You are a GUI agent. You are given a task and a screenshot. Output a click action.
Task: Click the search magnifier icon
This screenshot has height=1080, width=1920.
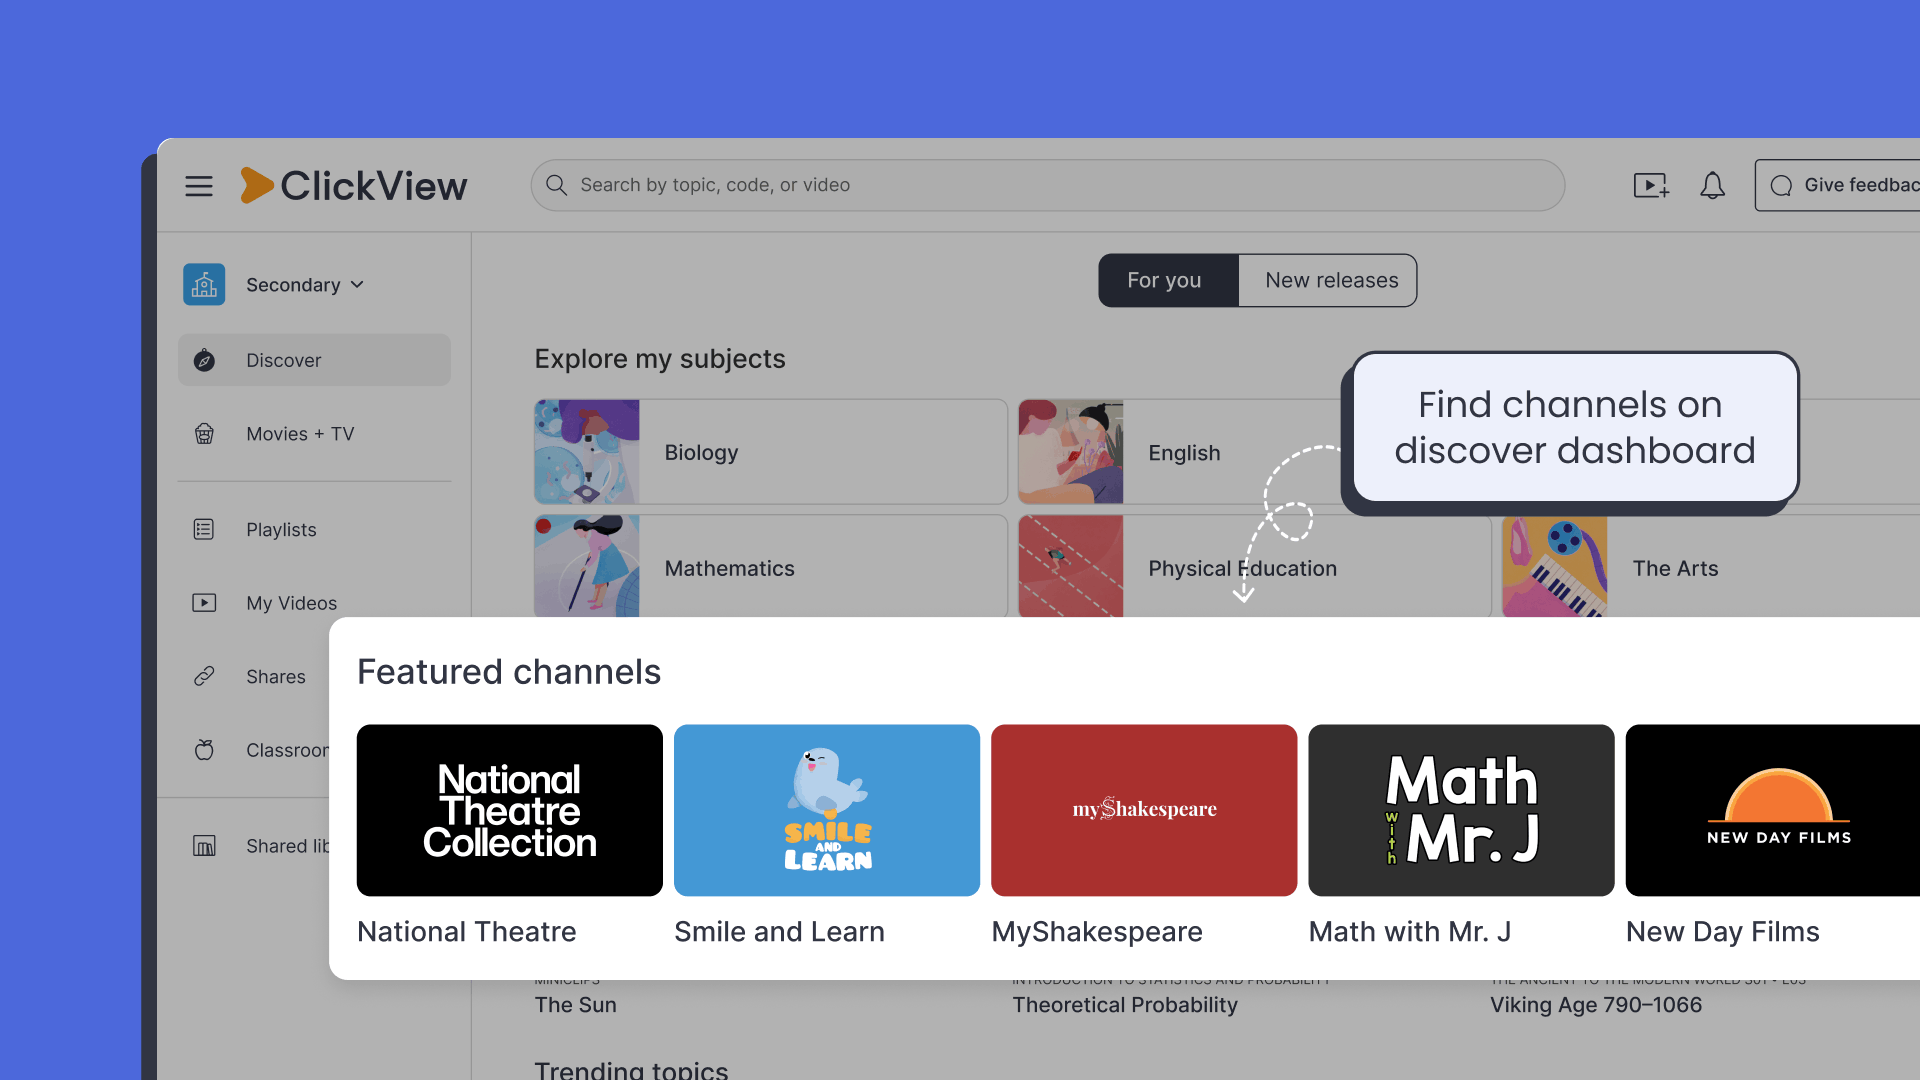pos(557,185)
